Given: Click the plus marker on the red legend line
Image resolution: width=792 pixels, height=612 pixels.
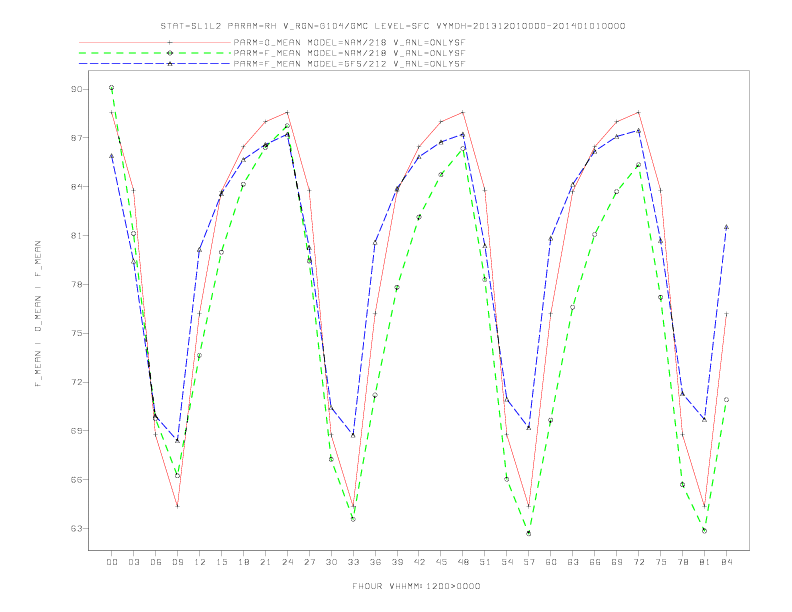Looking at the screenshot, I should click(170, 43).
